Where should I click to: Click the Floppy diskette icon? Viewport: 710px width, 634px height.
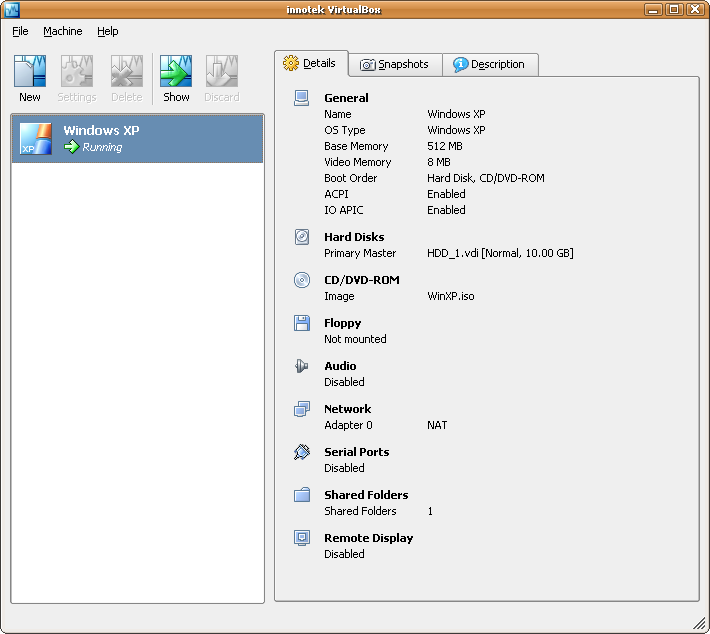[x=302, y=323]
